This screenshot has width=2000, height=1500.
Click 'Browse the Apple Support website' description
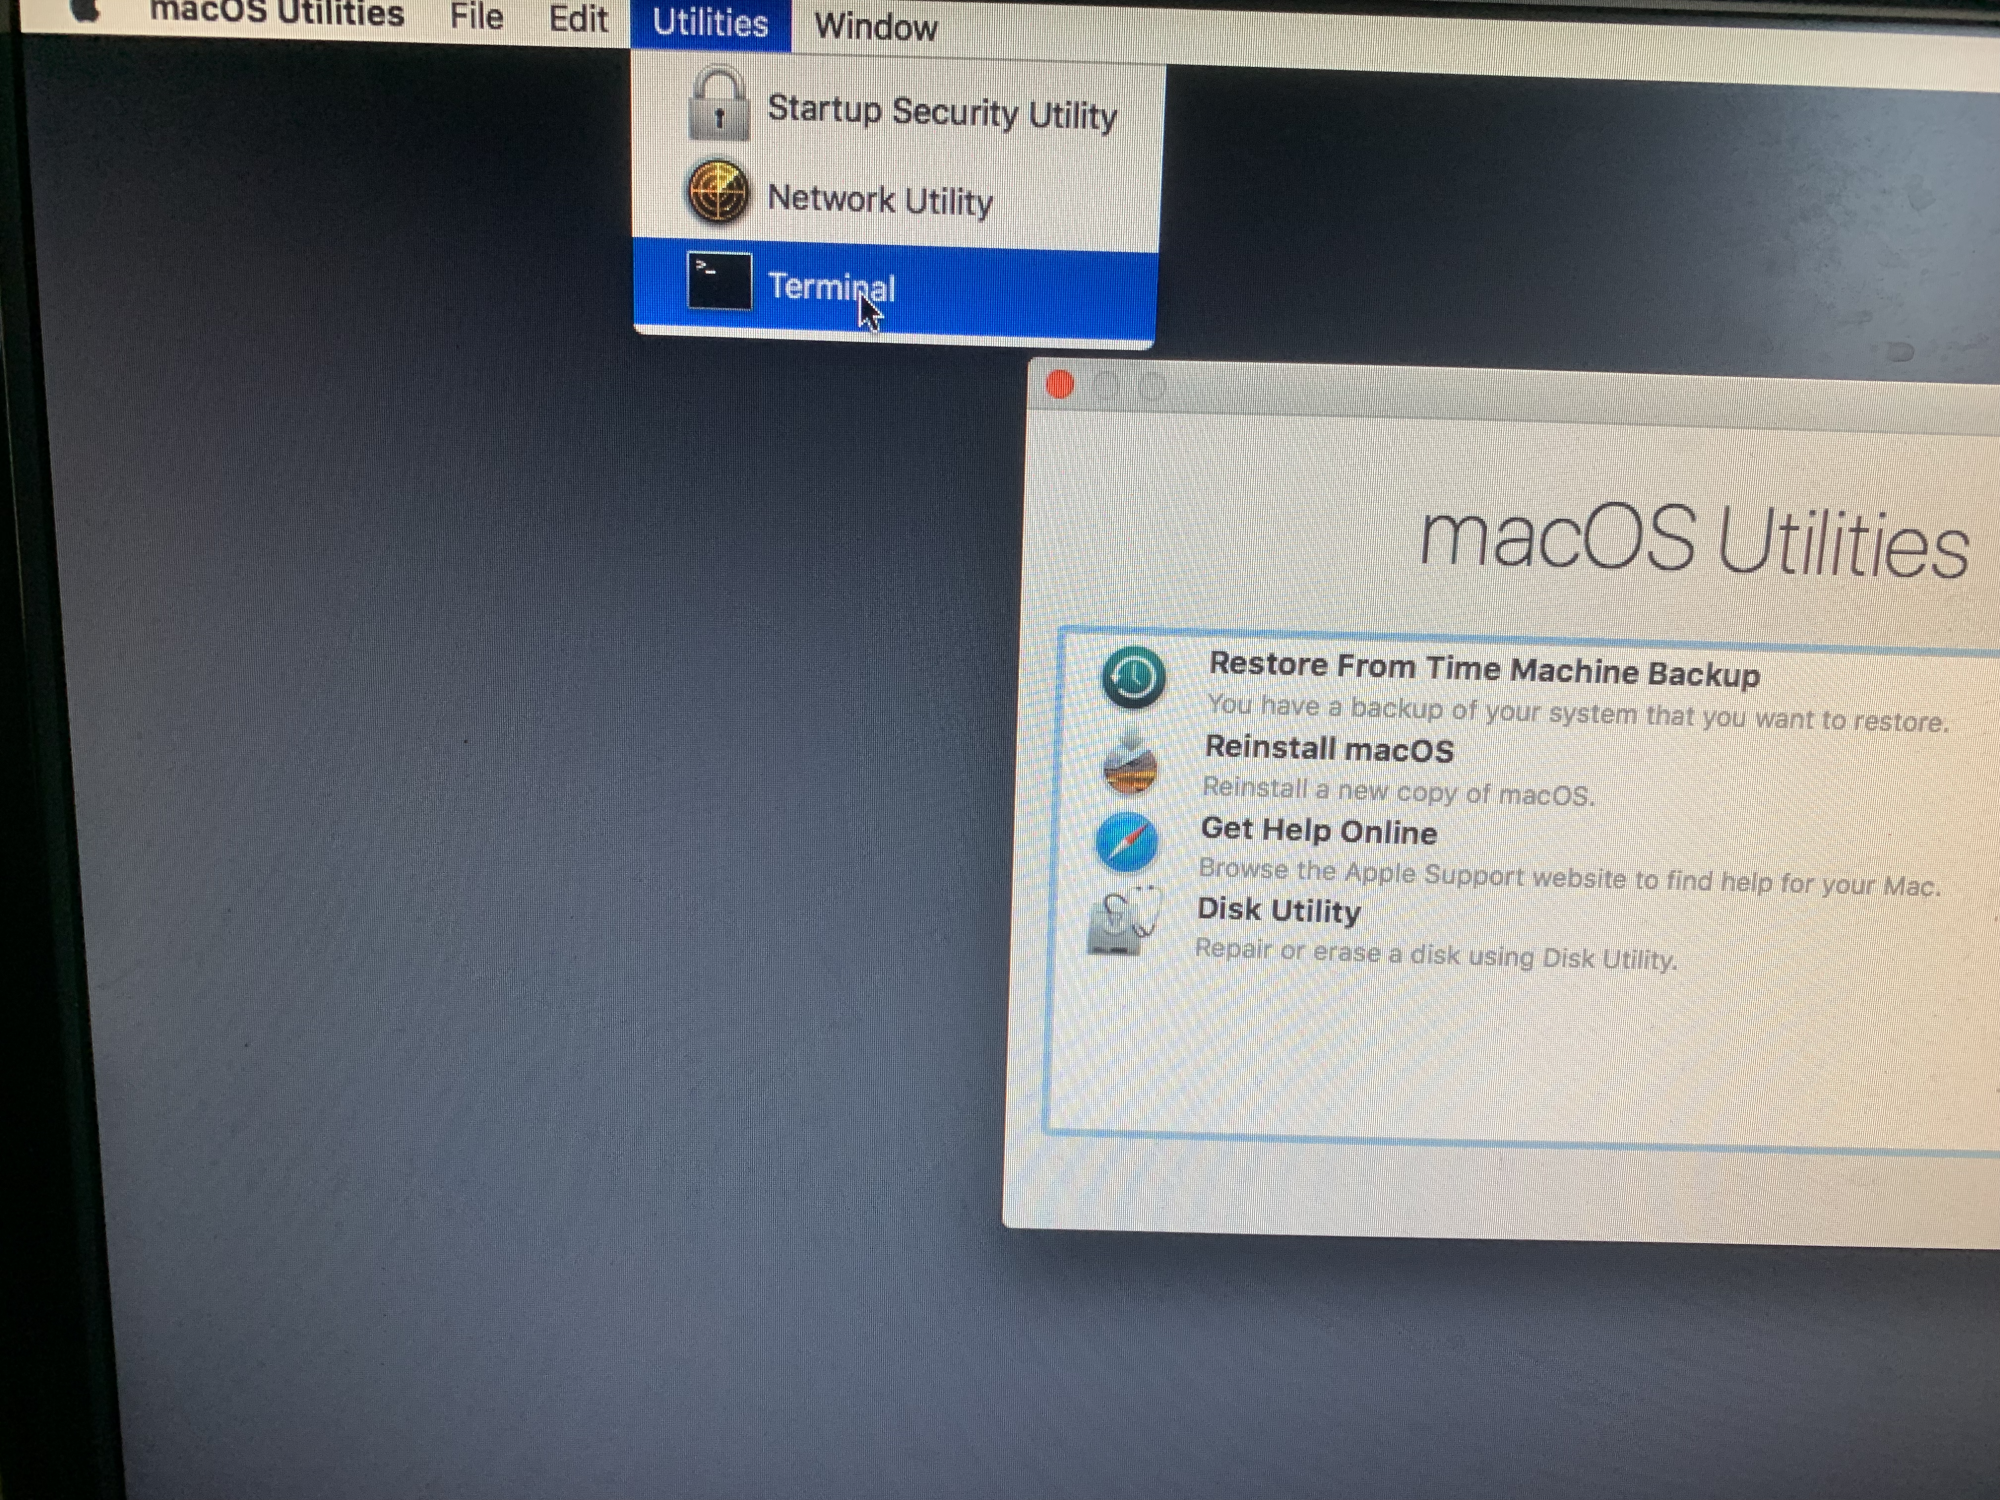[x=1569, y=877]
